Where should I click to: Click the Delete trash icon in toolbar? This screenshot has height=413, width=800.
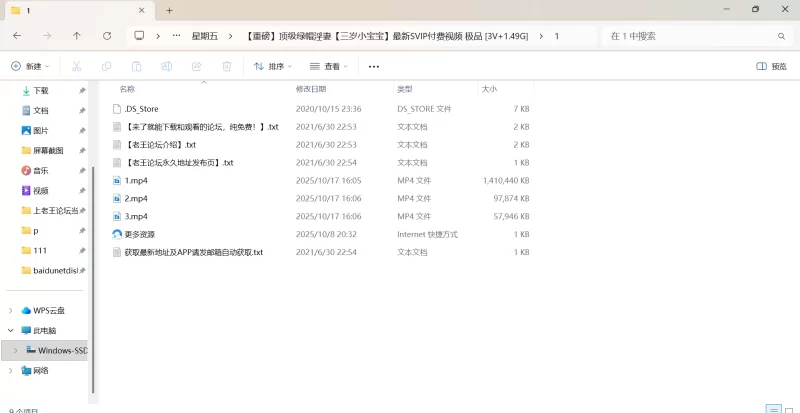[227, 67]
